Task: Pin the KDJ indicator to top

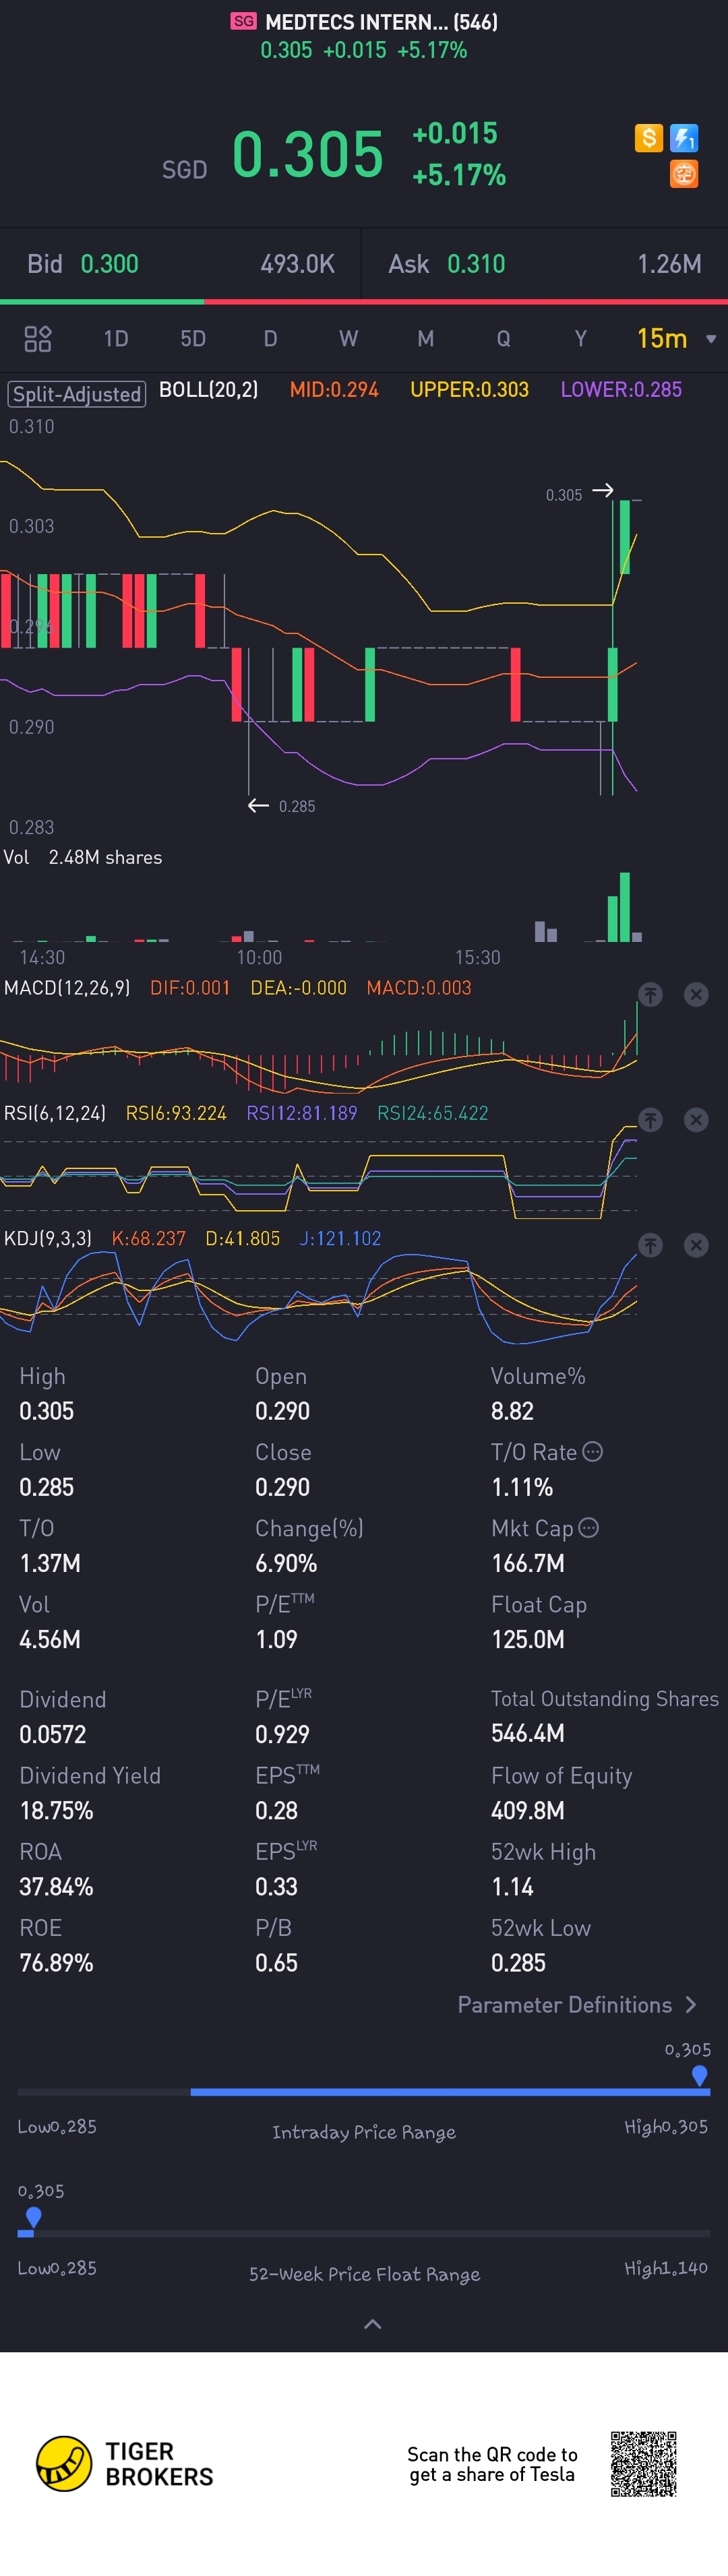Action: tap(650, 1245)
